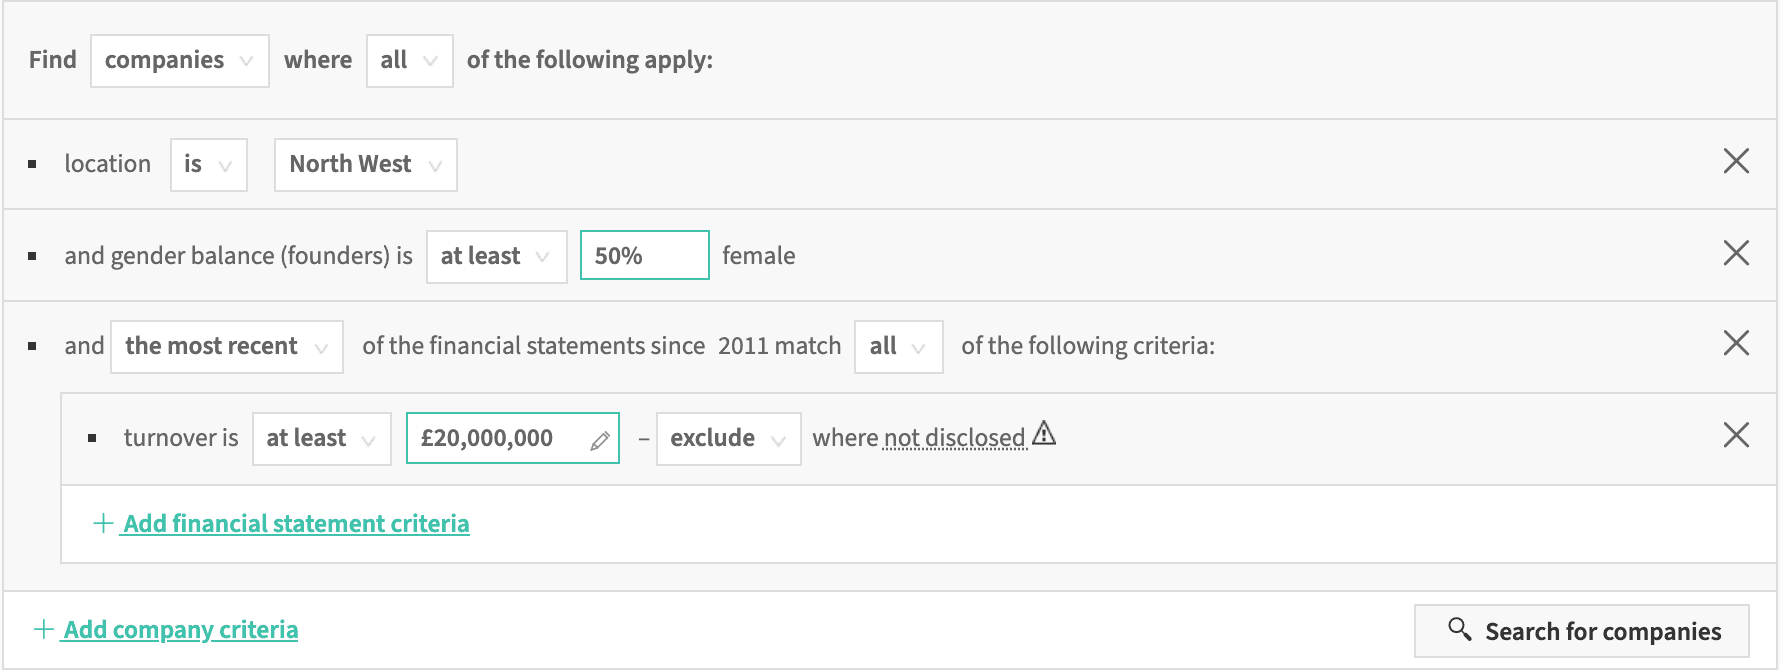This screenshot has height=670, width=1780.
Task: Open the companies entity dropdown
Action: point(180,61)
